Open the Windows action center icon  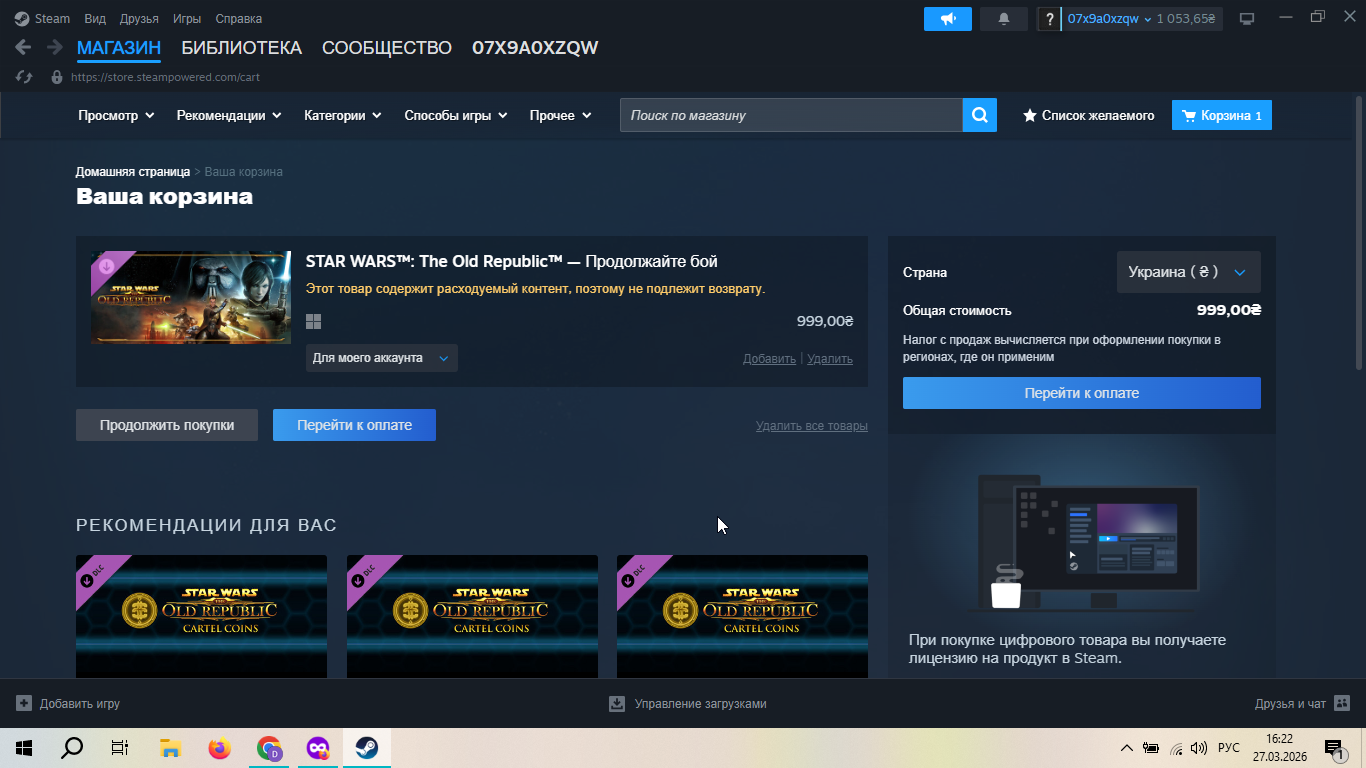pyautogui.click(x=1333, y=747)
